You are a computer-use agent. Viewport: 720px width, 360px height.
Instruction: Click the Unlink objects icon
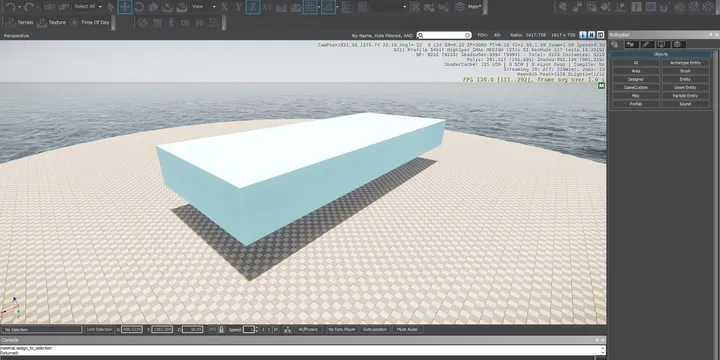64,7
